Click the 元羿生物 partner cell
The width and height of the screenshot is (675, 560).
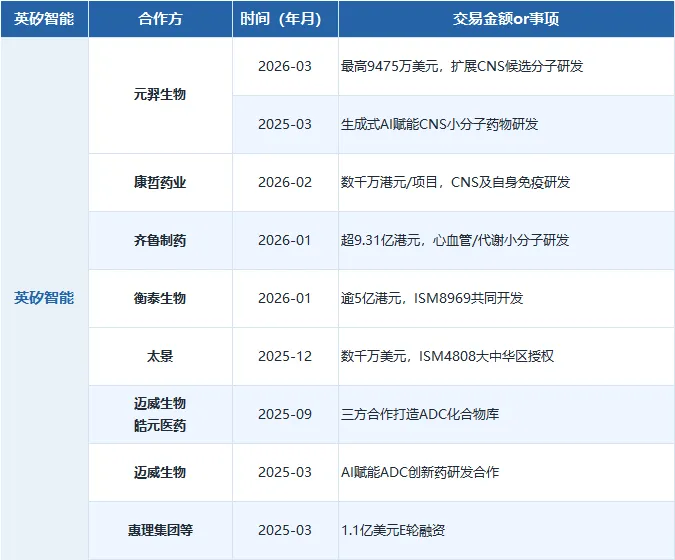(x=160, y=95)
